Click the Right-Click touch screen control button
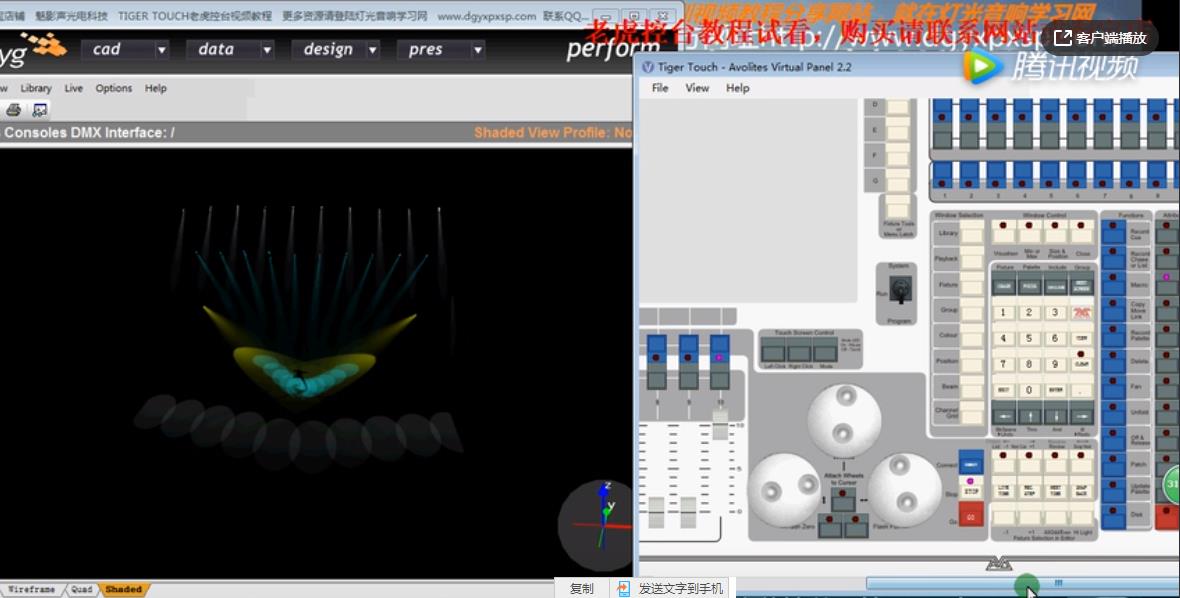 point(799,351)
